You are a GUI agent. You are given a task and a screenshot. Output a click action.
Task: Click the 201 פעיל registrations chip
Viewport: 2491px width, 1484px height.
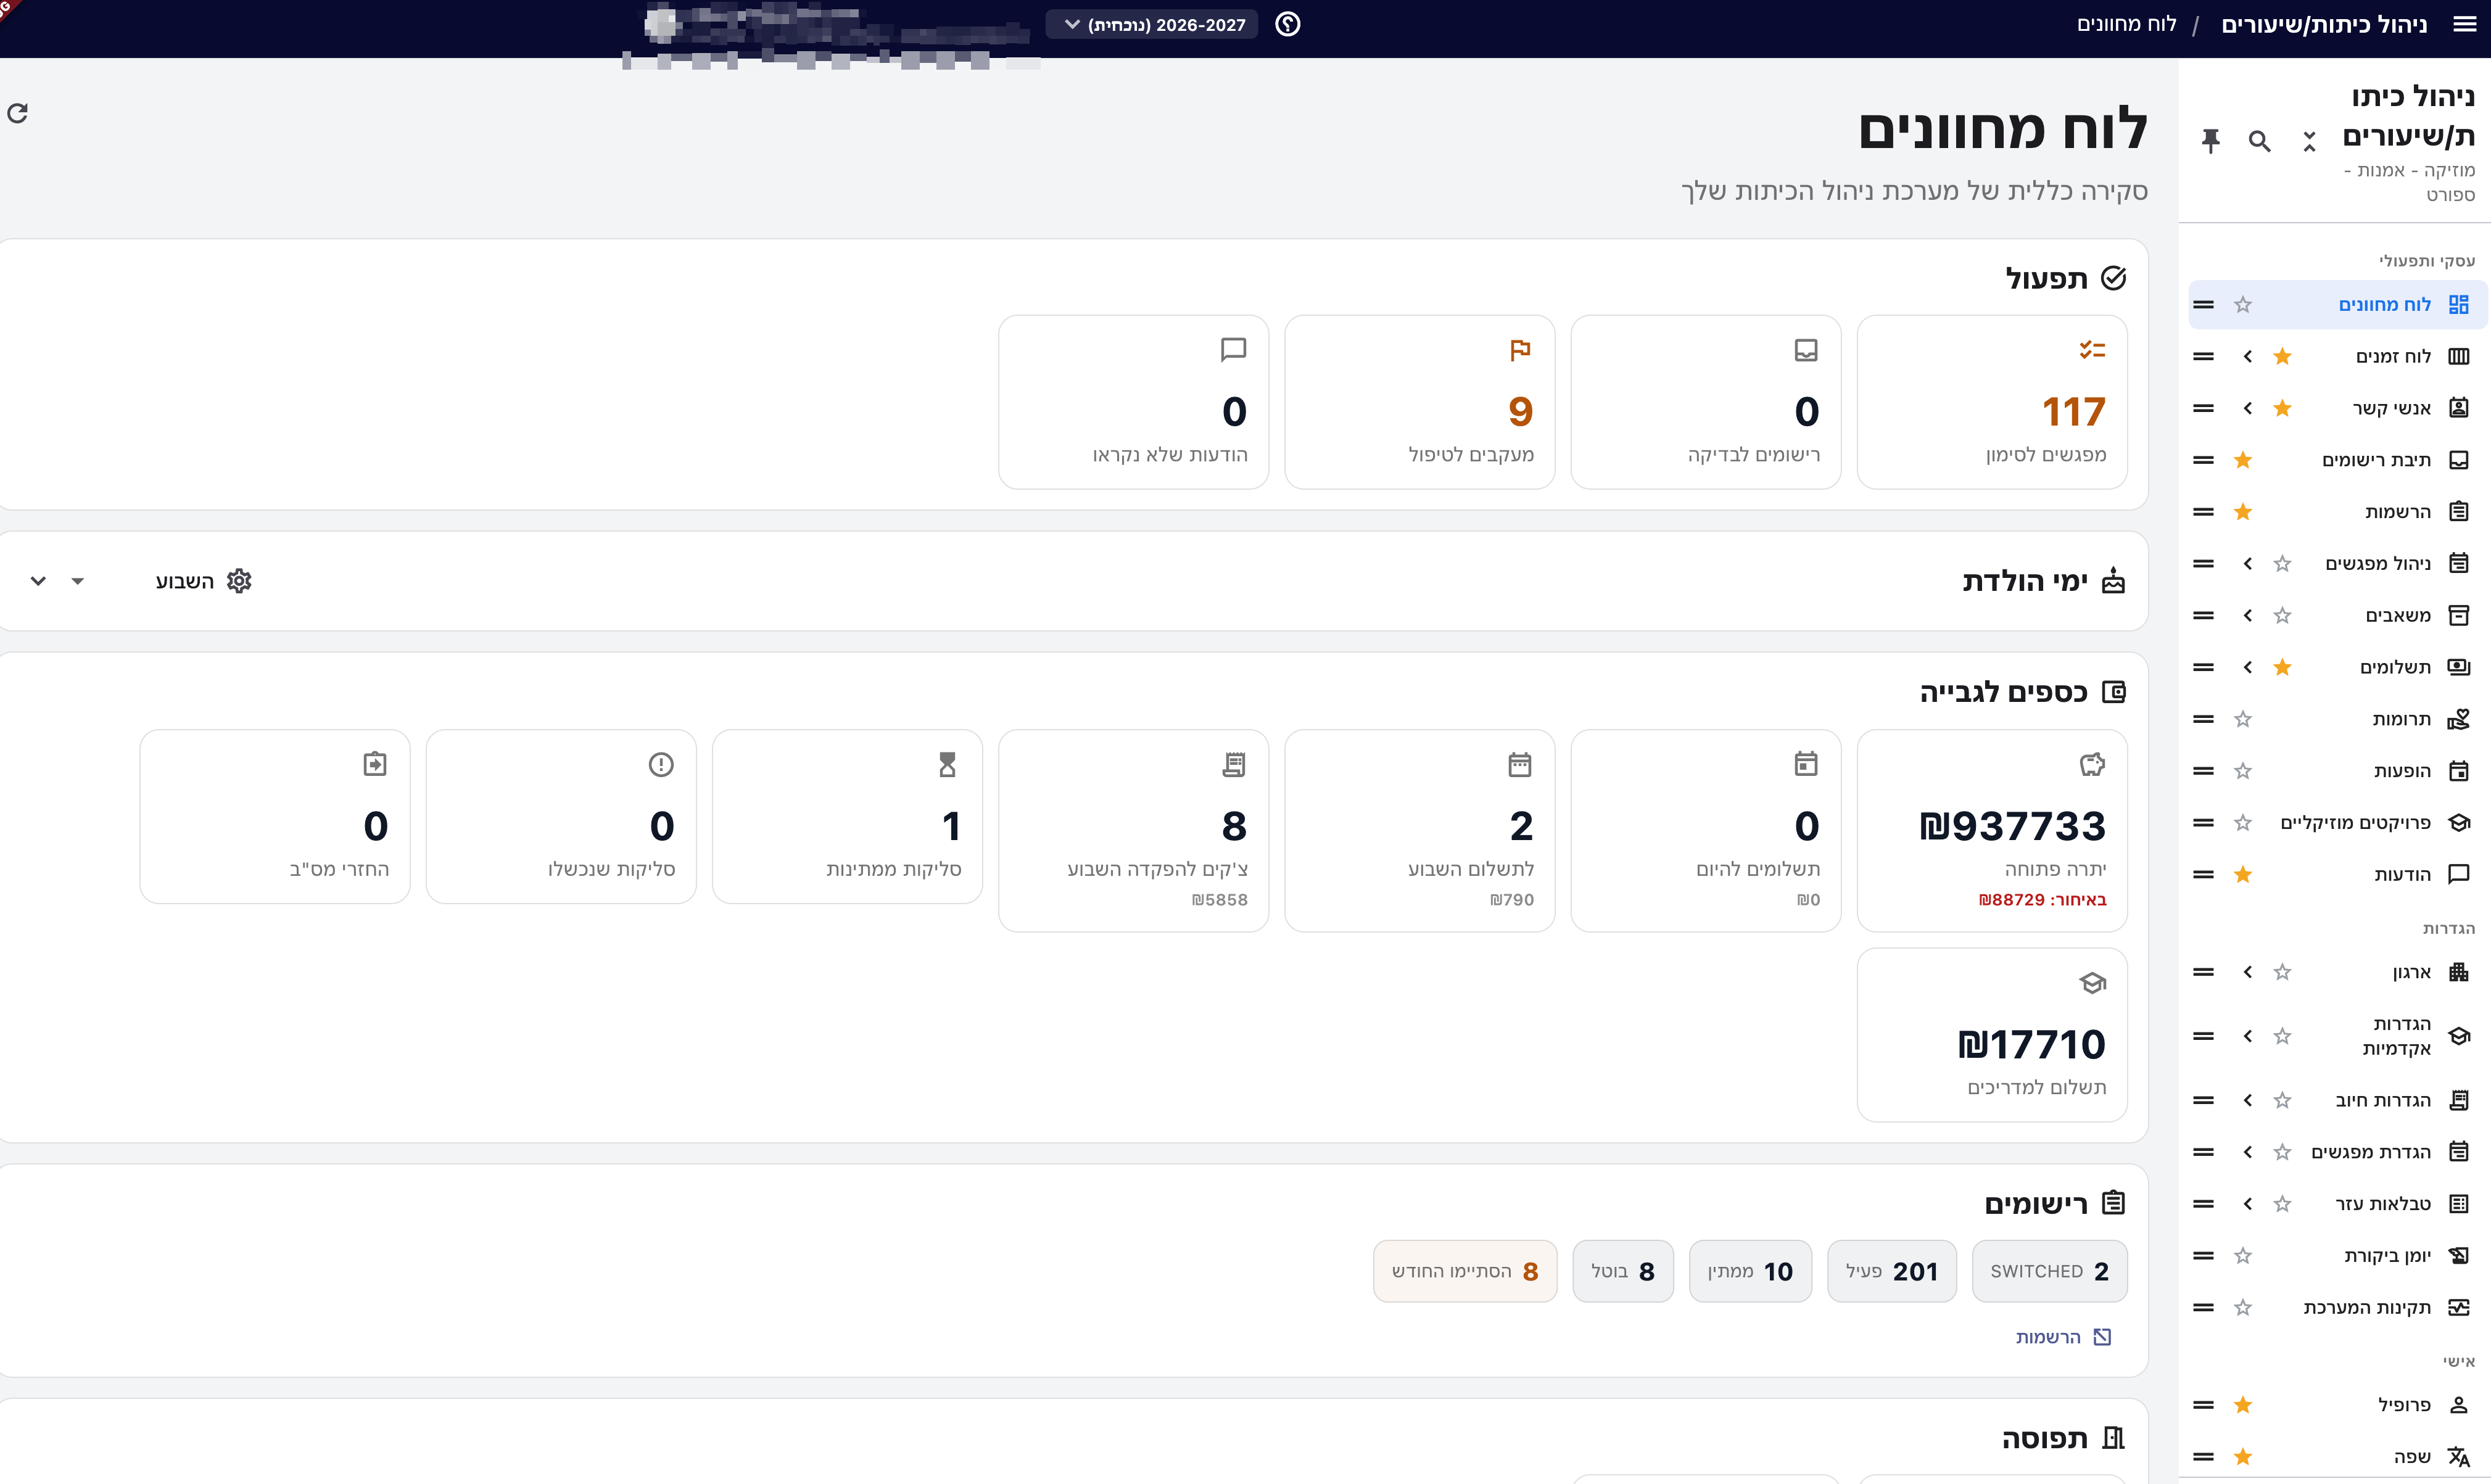pyautogui.click(x=1892, y=1271)
